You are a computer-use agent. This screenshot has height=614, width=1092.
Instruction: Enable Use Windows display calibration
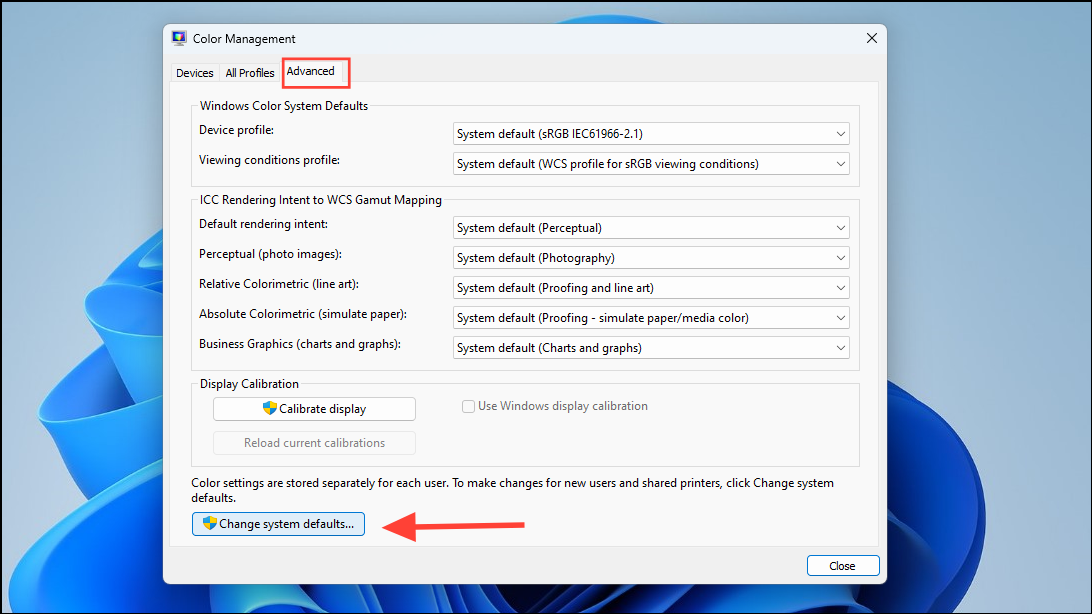tap(468, 406)
